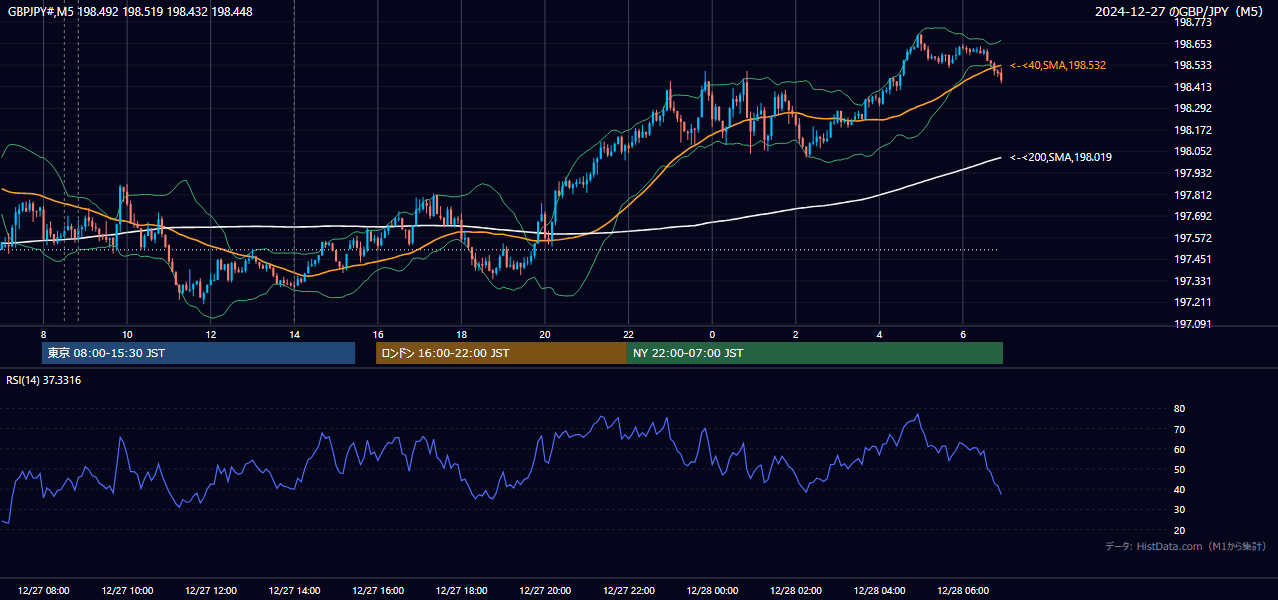Click the RSI(14) 37.3316 indicator label
The height and width of the screenshot is (600, 1278).
tap(44, 380)
